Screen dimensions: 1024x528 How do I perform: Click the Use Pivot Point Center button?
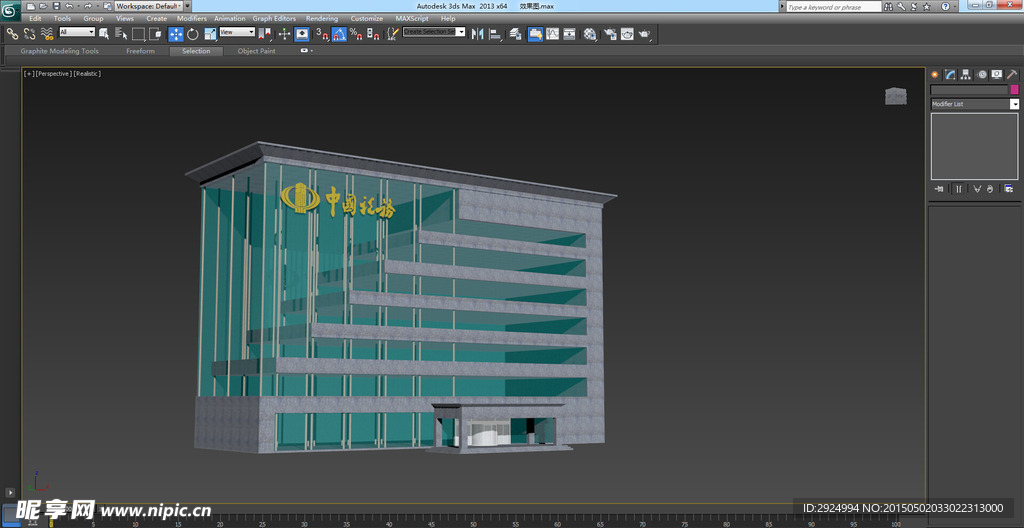point(264,34)
